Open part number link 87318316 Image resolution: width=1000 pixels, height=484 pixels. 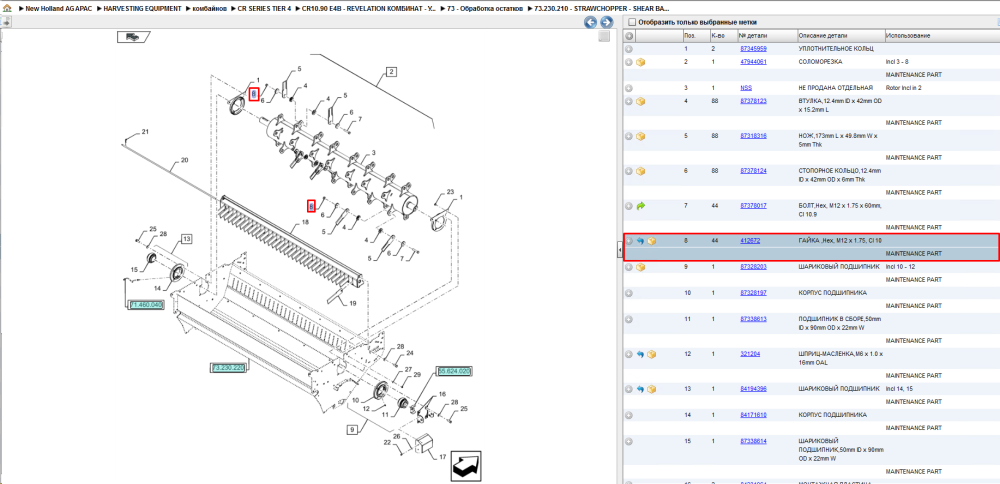coord(753,136)
